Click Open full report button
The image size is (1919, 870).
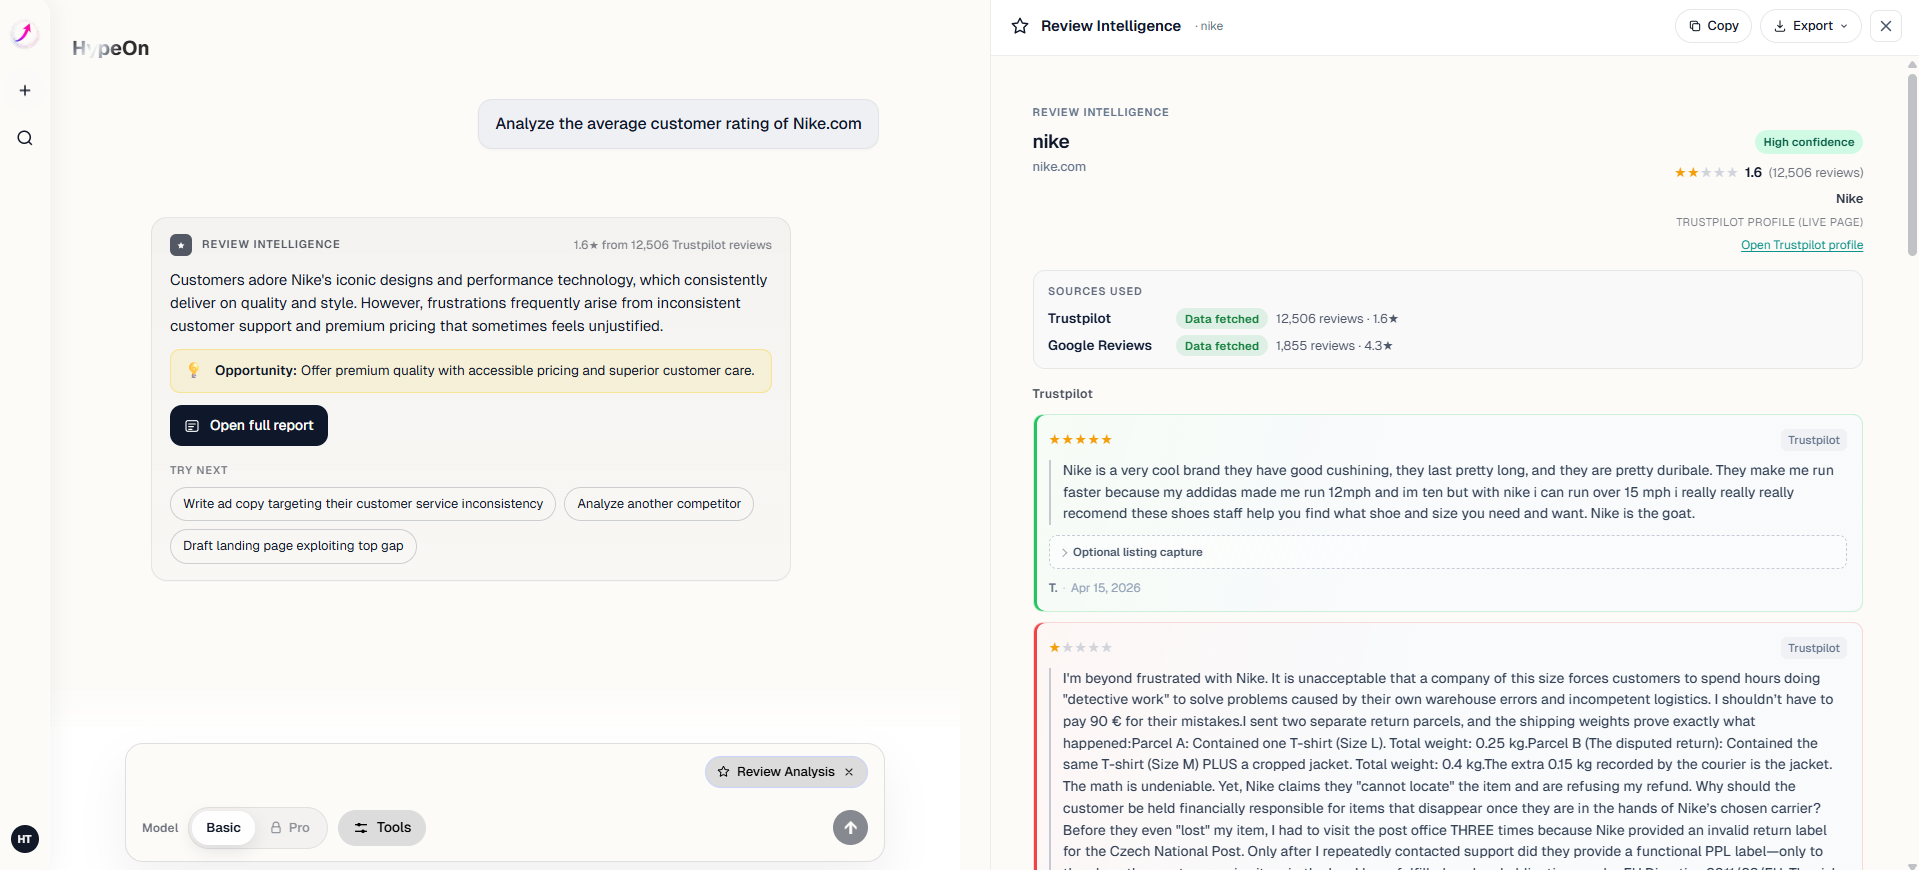click(x=249, y=425)
